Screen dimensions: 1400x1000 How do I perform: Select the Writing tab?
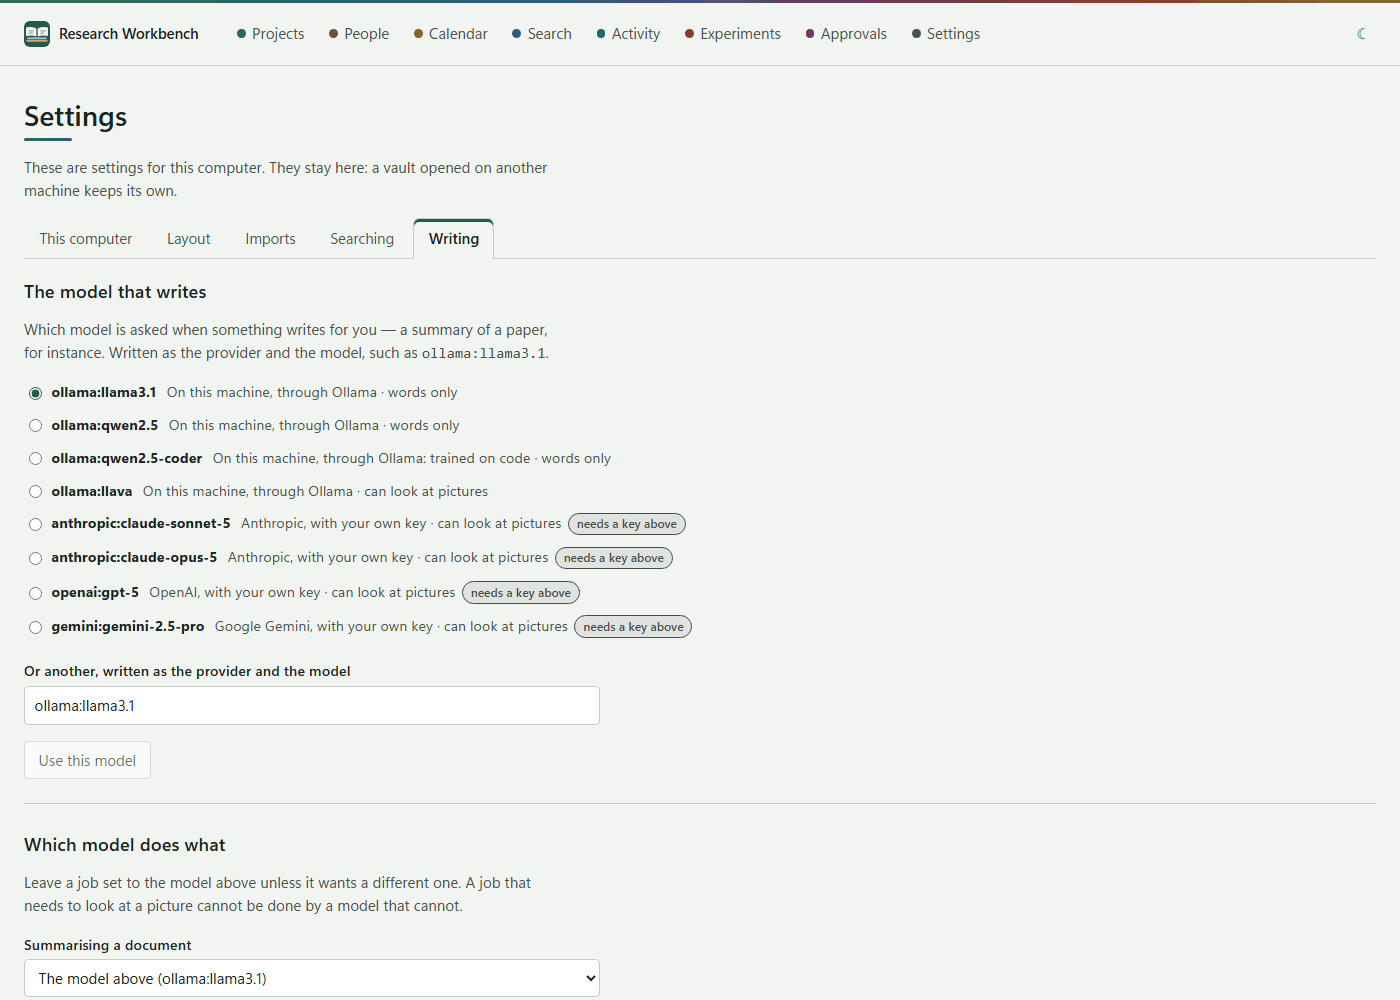(x=454, y=239)
